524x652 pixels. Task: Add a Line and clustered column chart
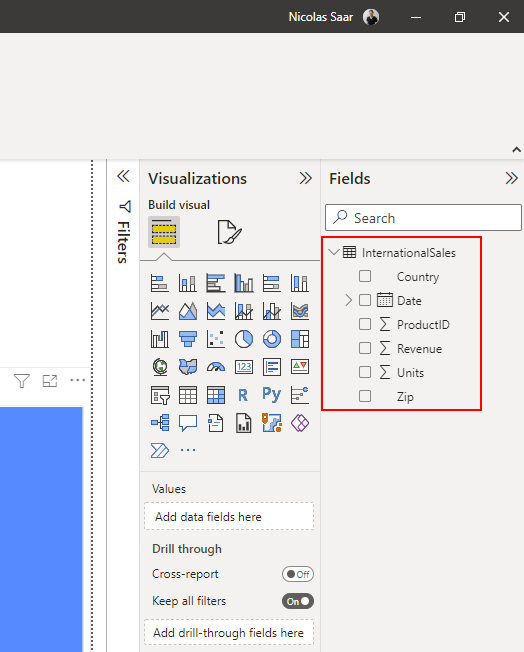272,311
